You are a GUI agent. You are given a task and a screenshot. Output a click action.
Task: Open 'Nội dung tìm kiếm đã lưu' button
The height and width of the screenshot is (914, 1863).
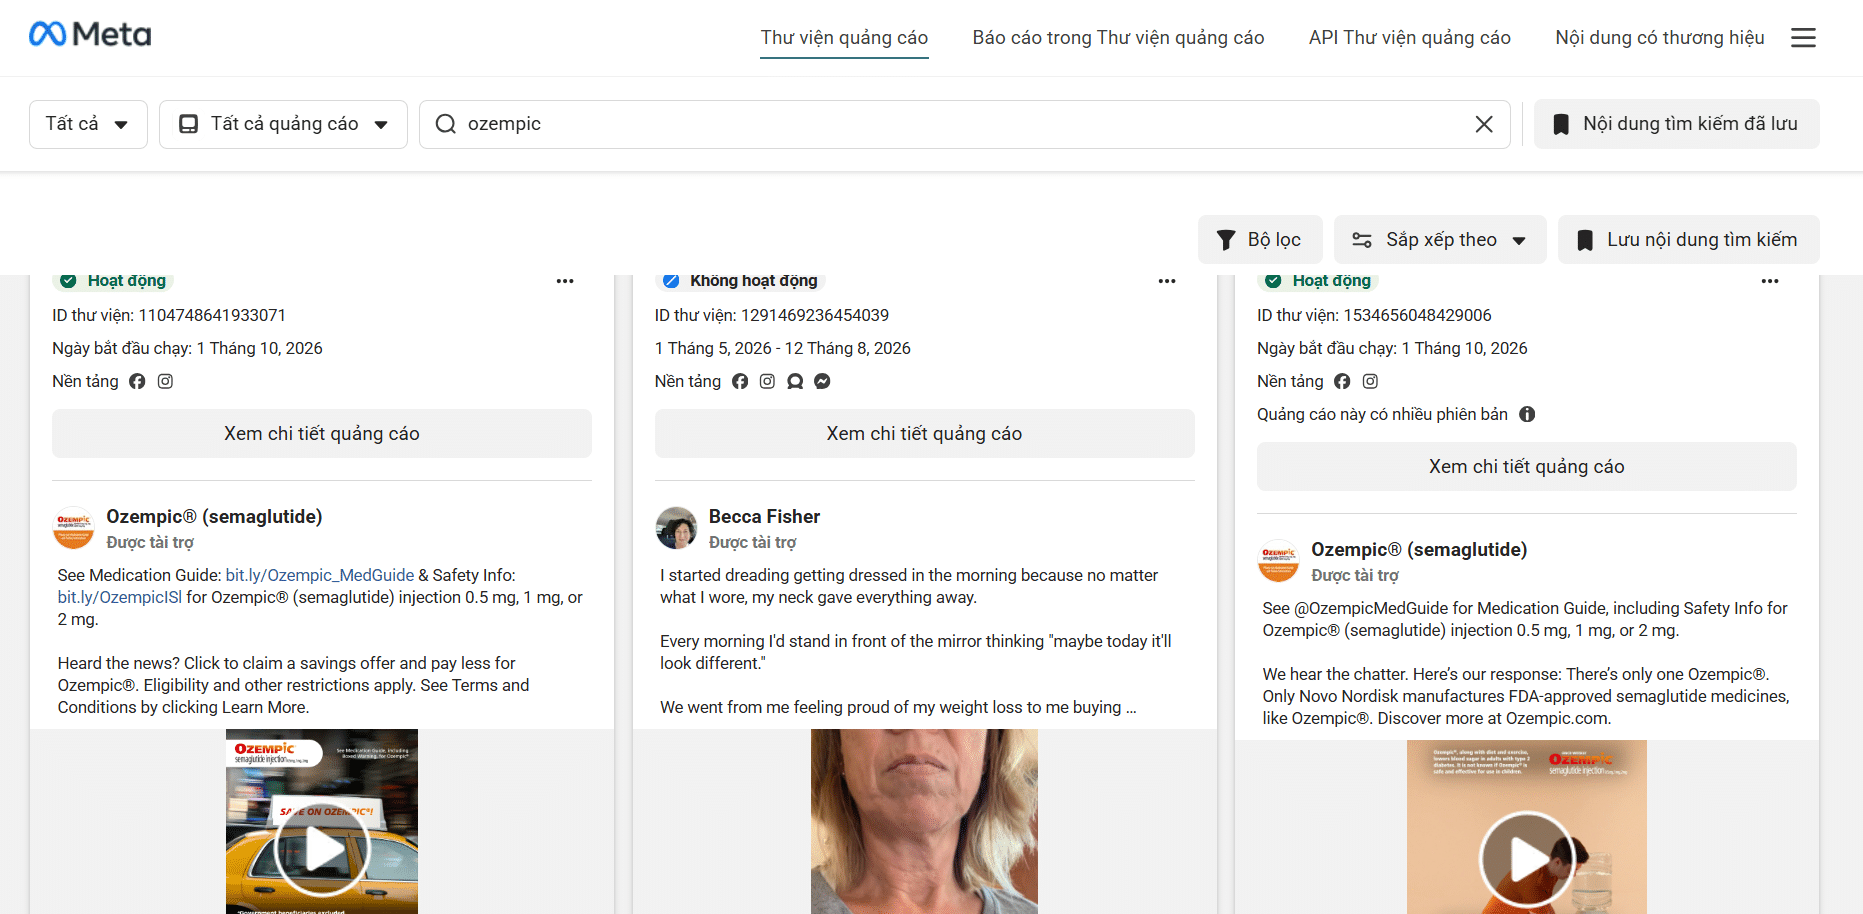click(1677, 124)
